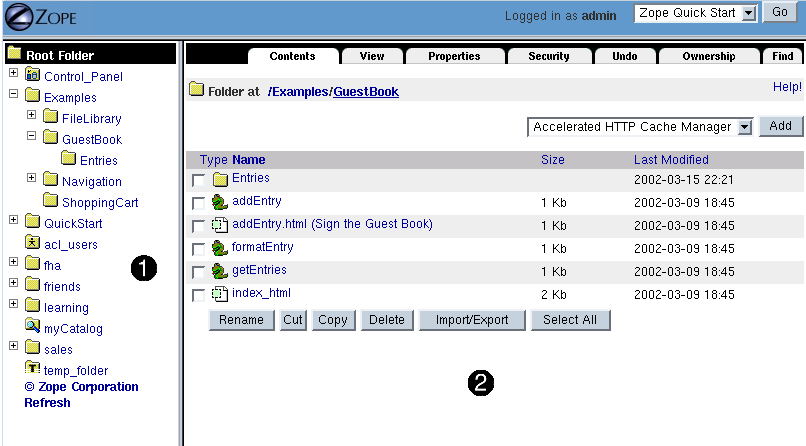This screenshot has height=446, width=806.
Task: Click the acl_users user folder icon
Action: (x=32, y=243)
